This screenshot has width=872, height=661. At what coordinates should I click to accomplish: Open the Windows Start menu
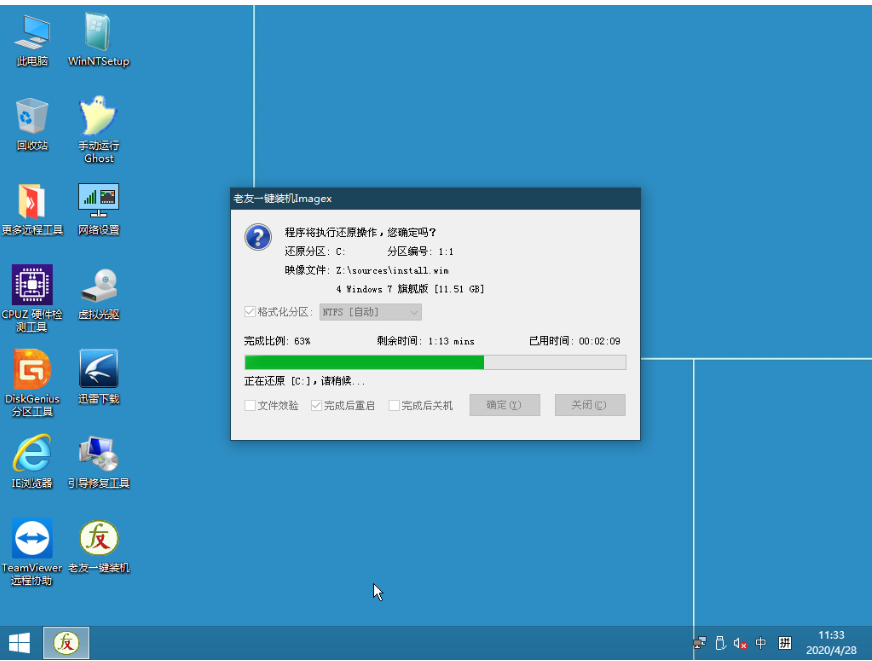pos(19,643)
